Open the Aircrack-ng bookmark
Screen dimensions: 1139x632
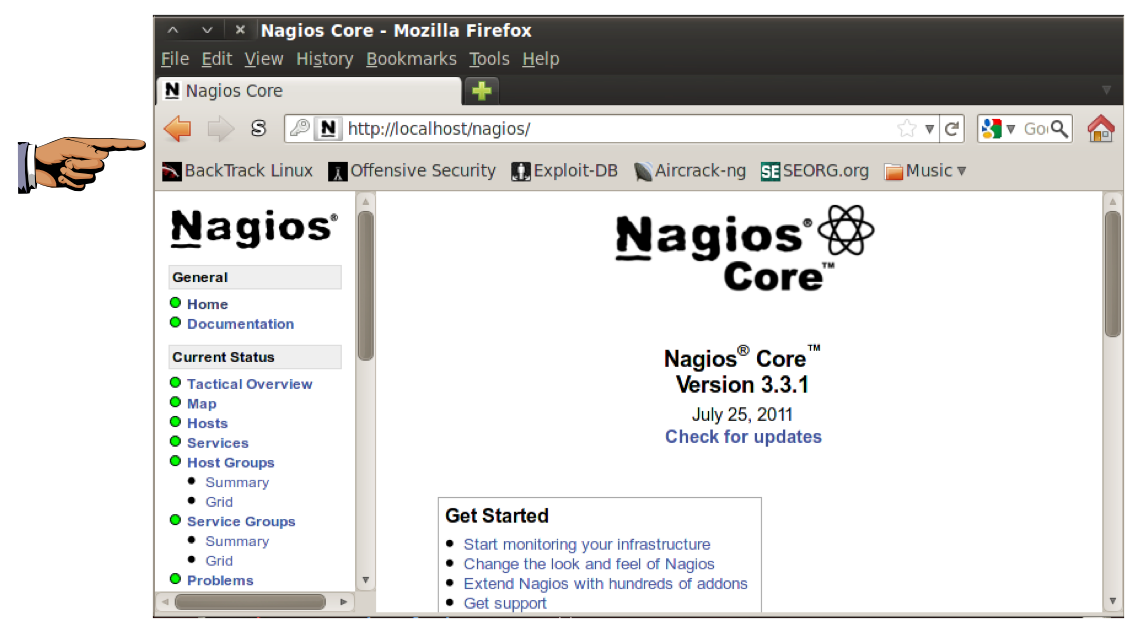[689, 171]
